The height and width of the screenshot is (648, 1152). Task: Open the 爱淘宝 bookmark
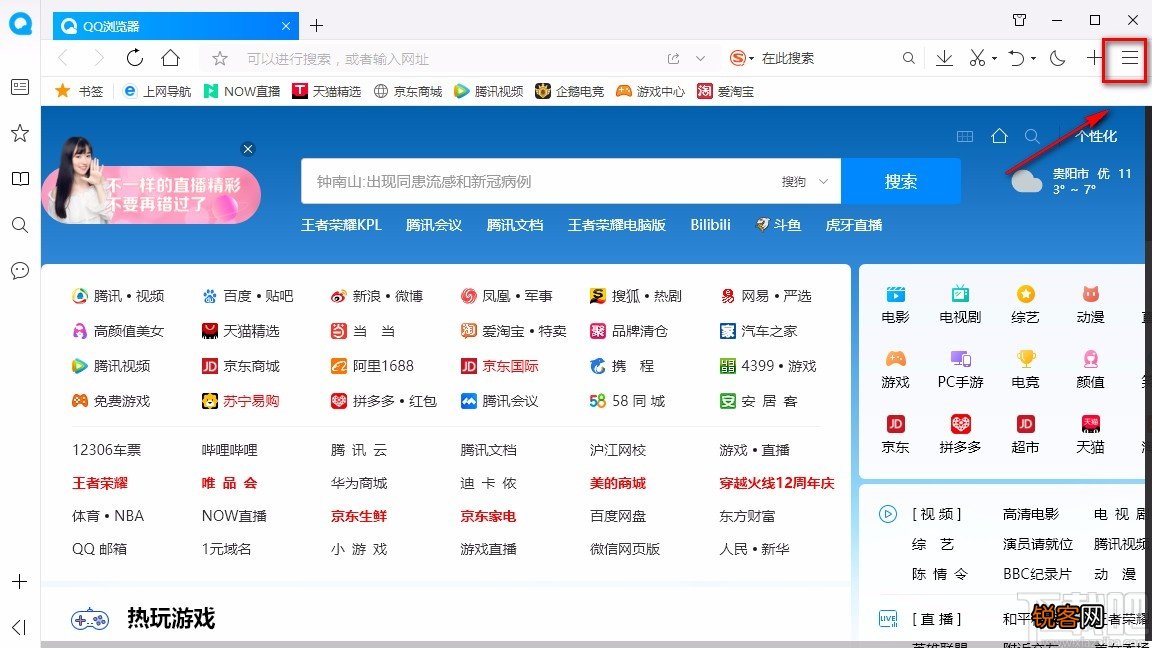point(725,91)
